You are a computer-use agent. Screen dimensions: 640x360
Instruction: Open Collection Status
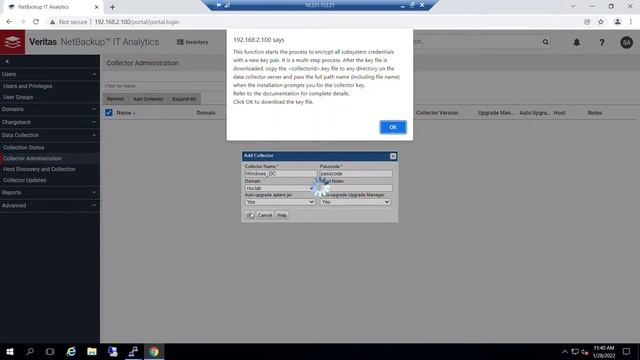click(x=24, y=147)
